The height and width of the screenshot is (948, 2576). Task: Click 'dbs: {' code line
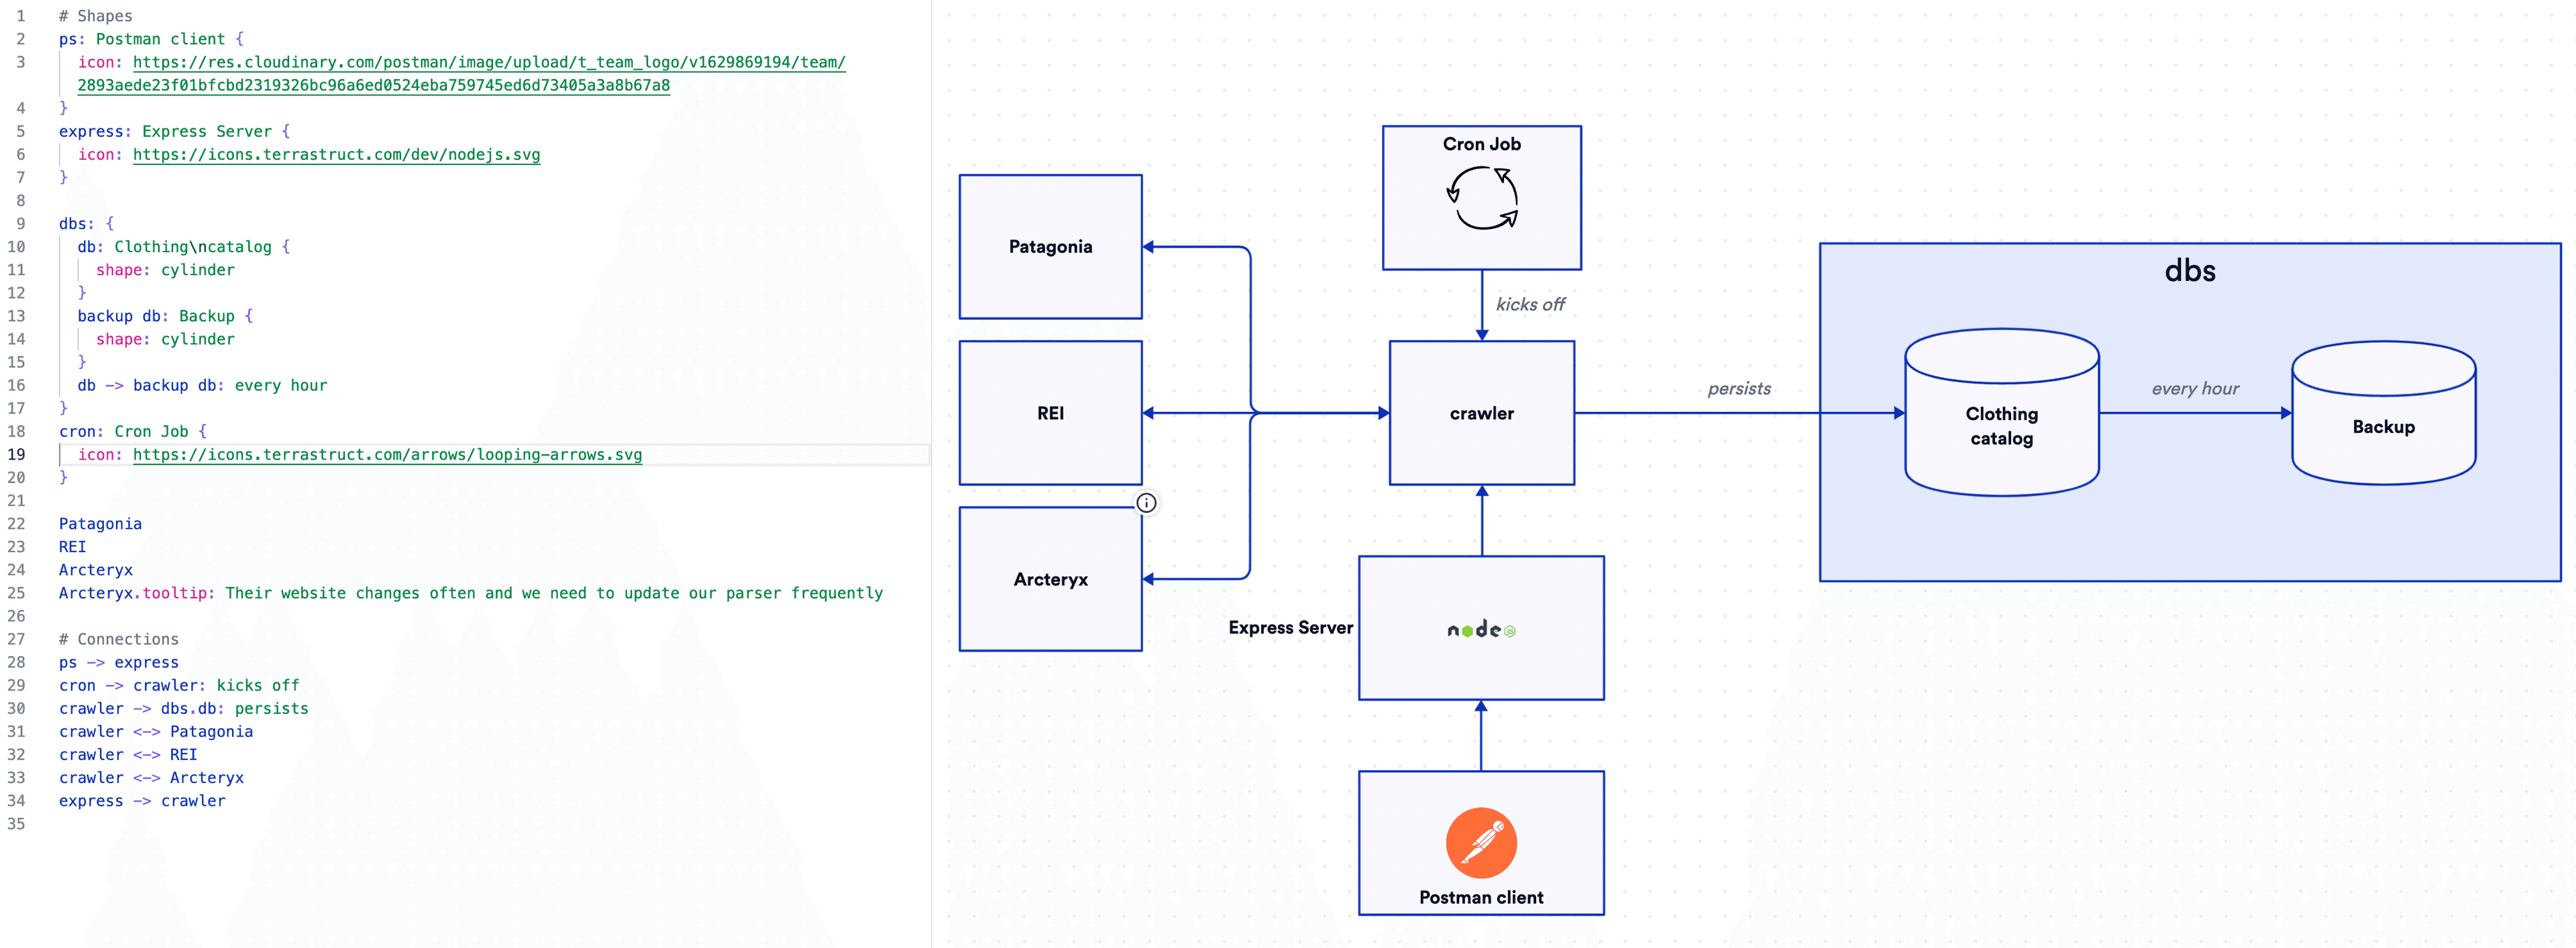coord(86,223)
